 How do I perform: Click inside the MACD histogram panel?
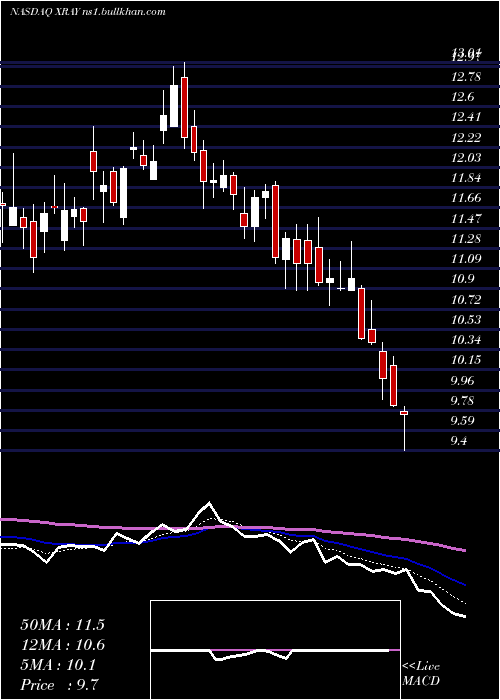point(275,650)
